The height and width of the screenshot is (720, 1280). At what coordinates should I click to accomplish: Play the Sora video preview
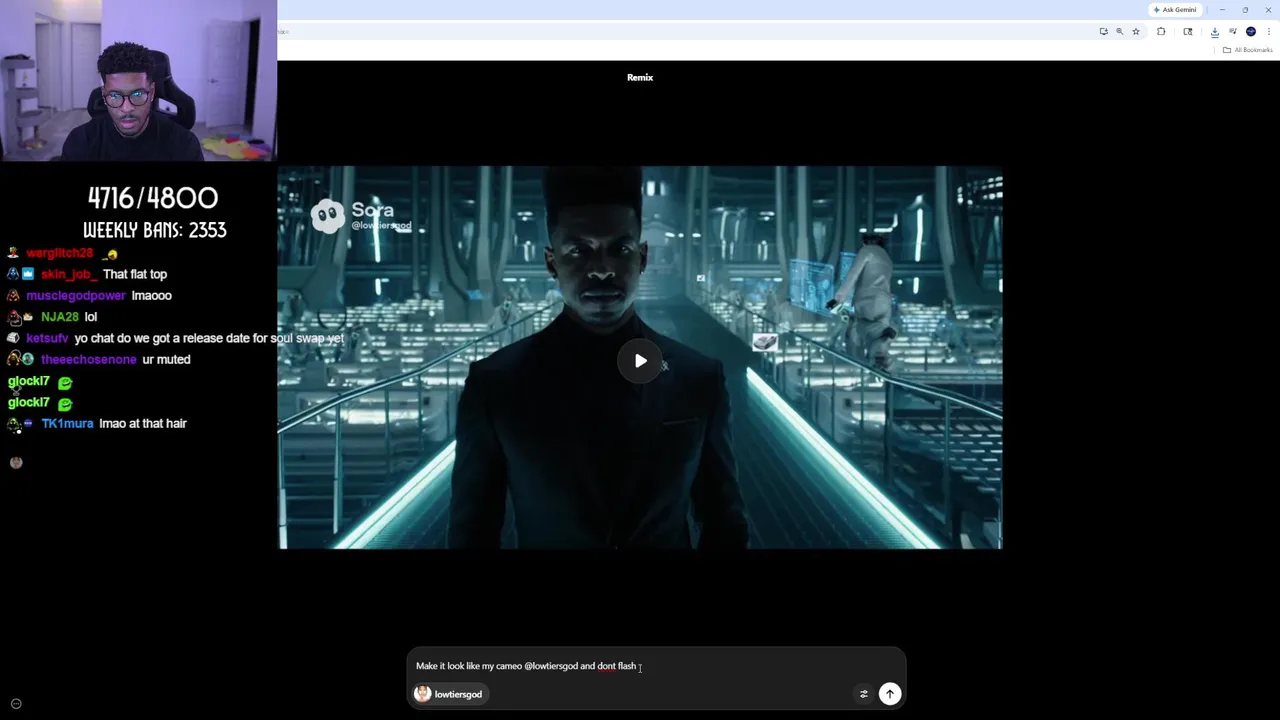(x=640, y=361)
